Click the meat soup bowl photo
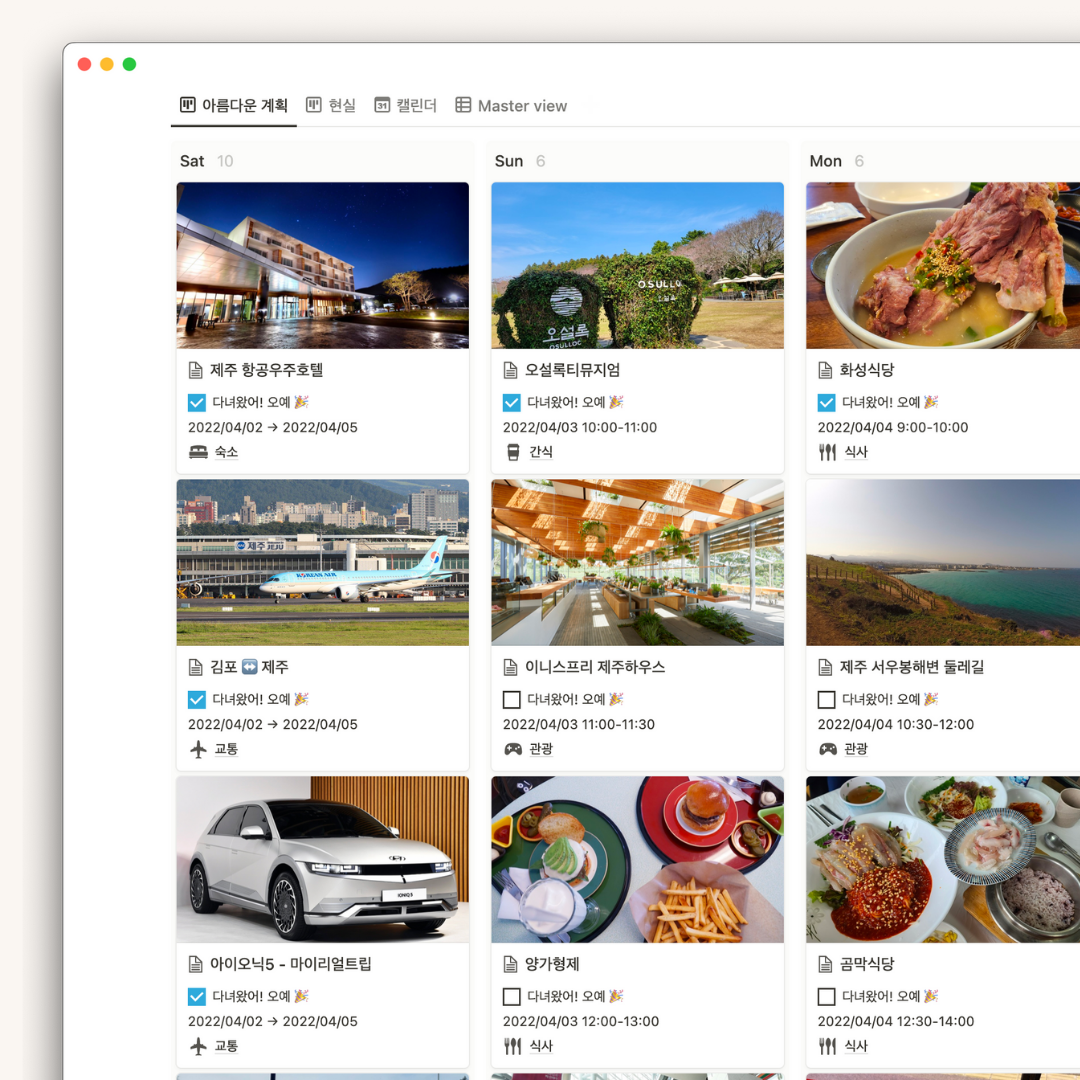 click(x=943, y=265)
